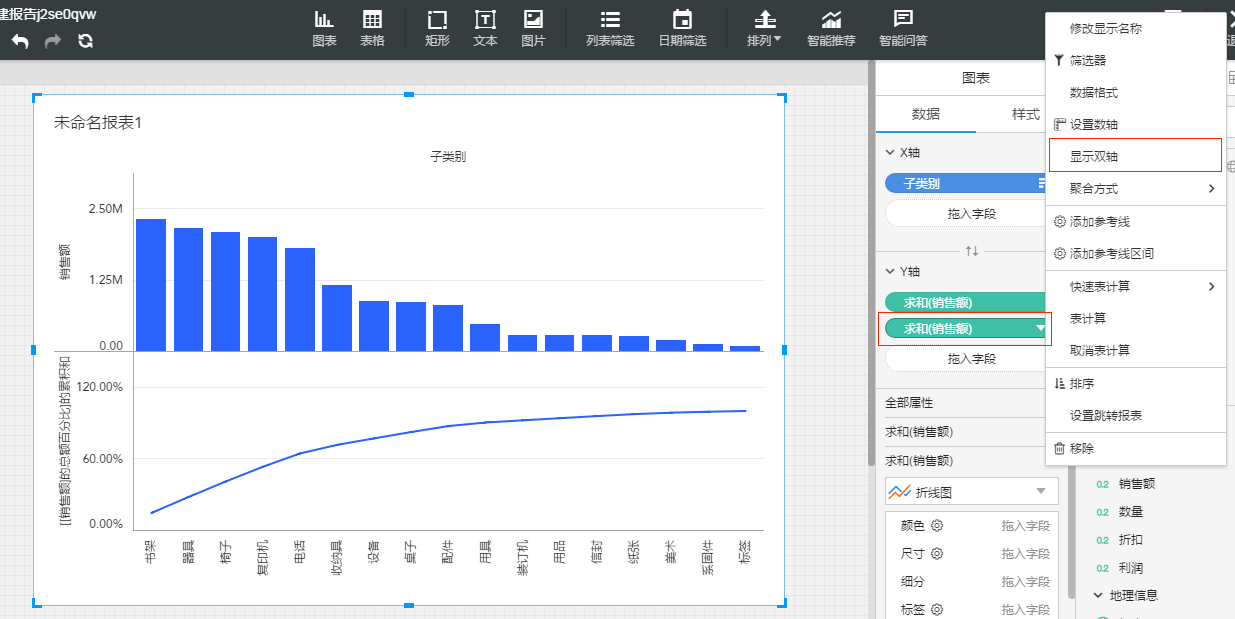
Task: Open the 颜色 color settings gear
Action: [x=937, y=526]
